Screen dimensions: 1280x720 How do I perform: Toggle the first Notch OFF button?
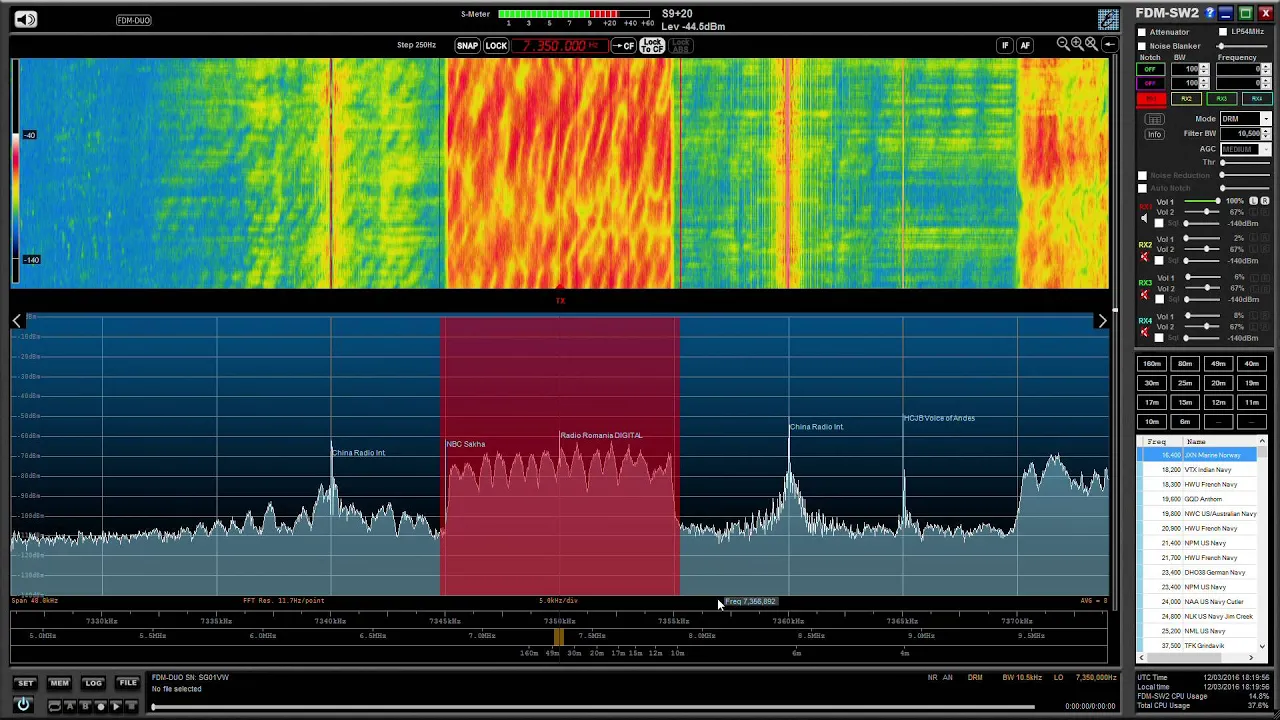[1150, 69]
